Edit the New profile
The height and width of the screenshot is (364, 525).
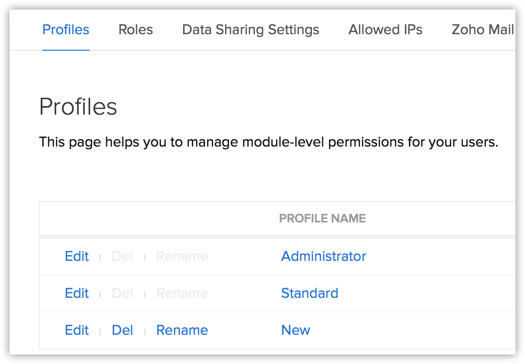pos(77,330)
